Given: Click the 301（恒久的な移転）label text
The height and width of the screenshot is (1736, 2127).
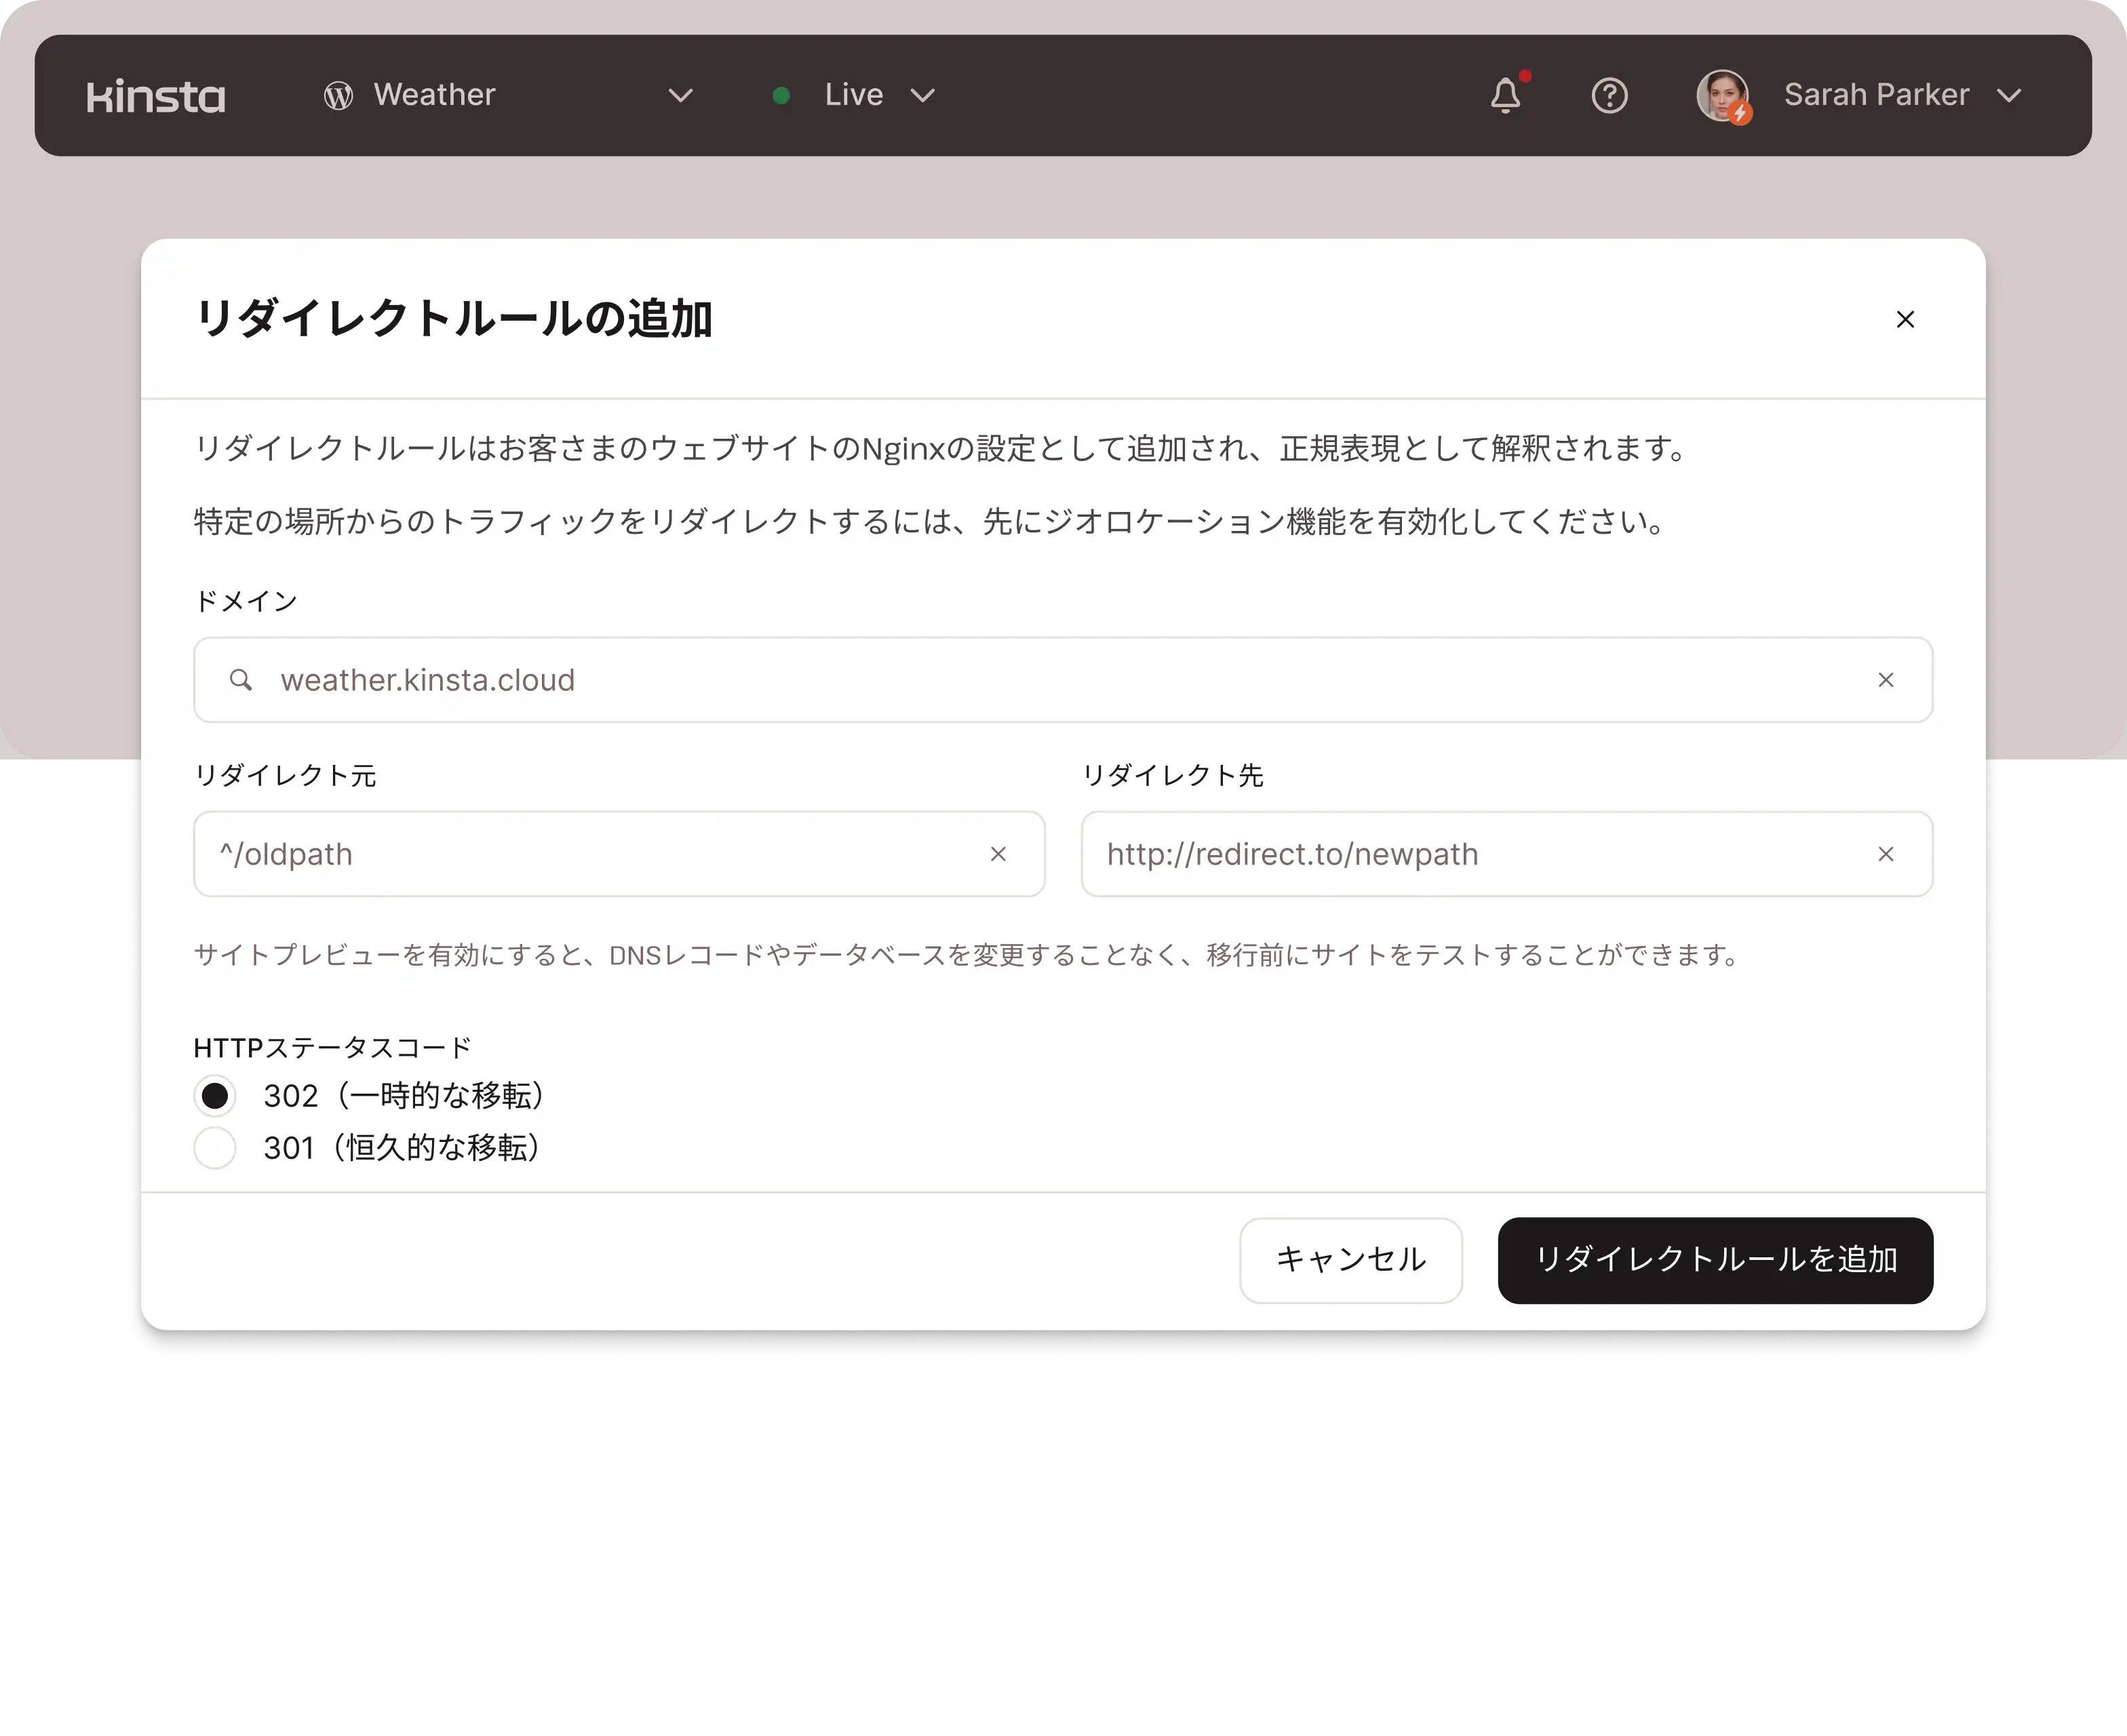Looking at the screenshot, I should (402, 1148).
